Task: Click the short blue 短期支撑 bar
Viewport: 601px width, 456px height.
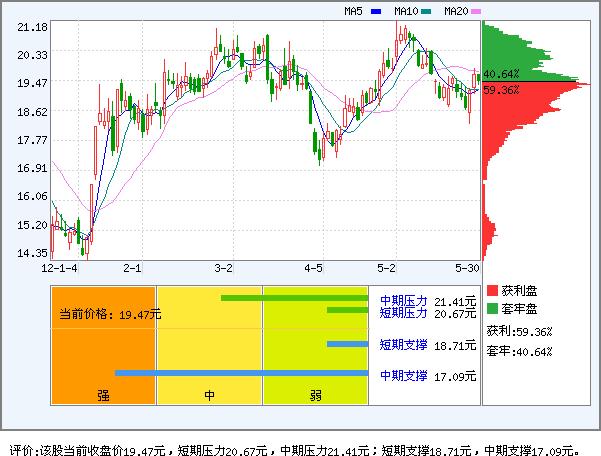Action: [347, 345]
